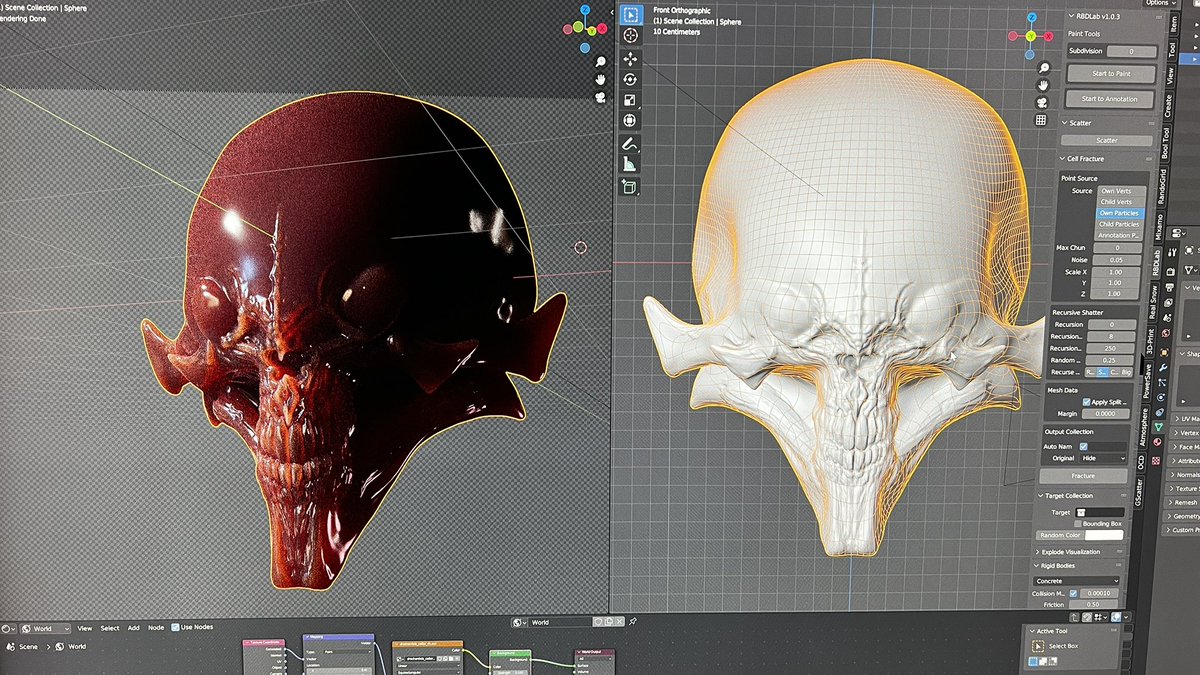The height and width of the screenshot is (675, 1200).
Task: Toggle the Auto Name checkbox
Action: point(1083,446)
